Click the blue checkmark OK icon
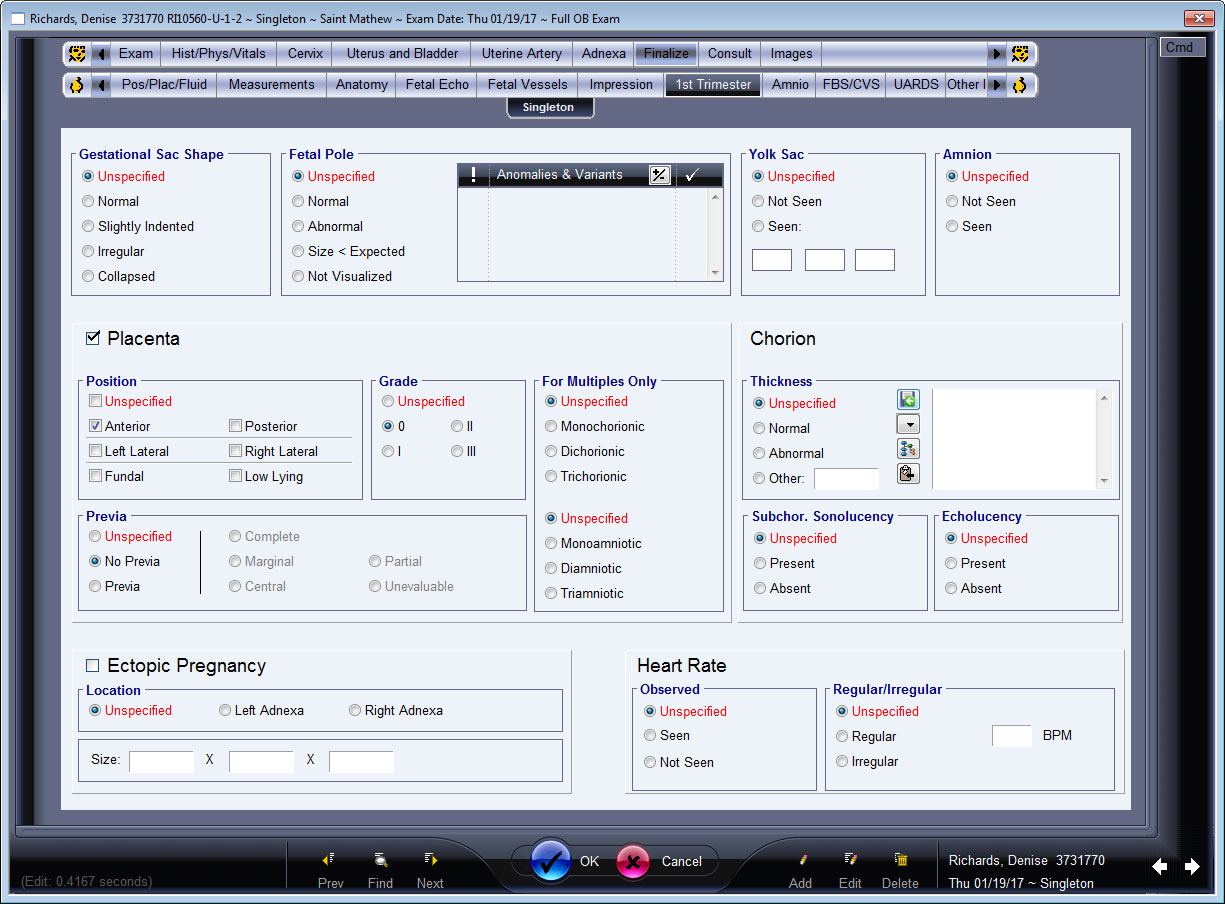This screenshot has height=904, width=1225. (x=551, y=861)
